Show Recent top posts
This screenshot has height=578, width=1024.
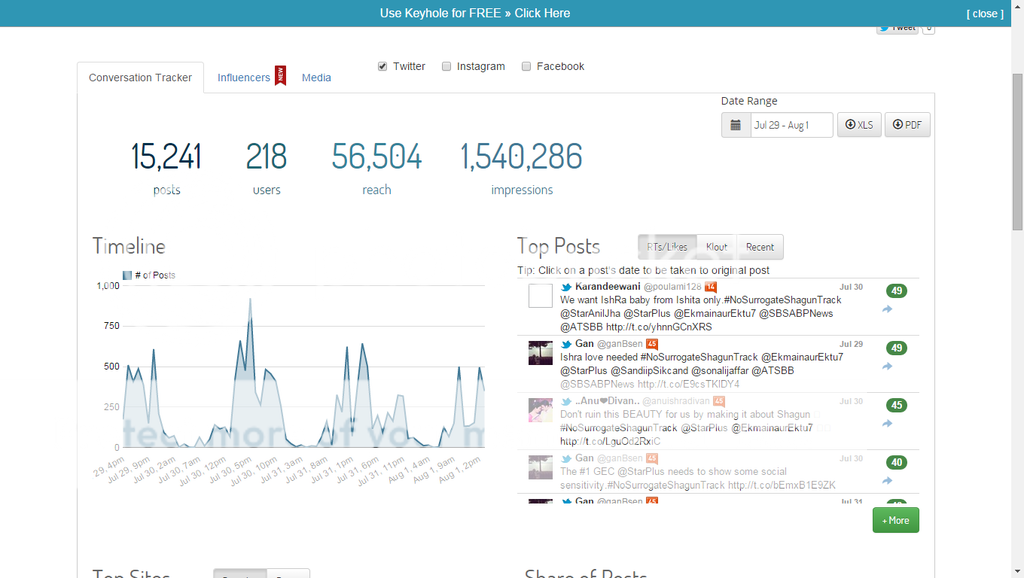click(759, 247)
